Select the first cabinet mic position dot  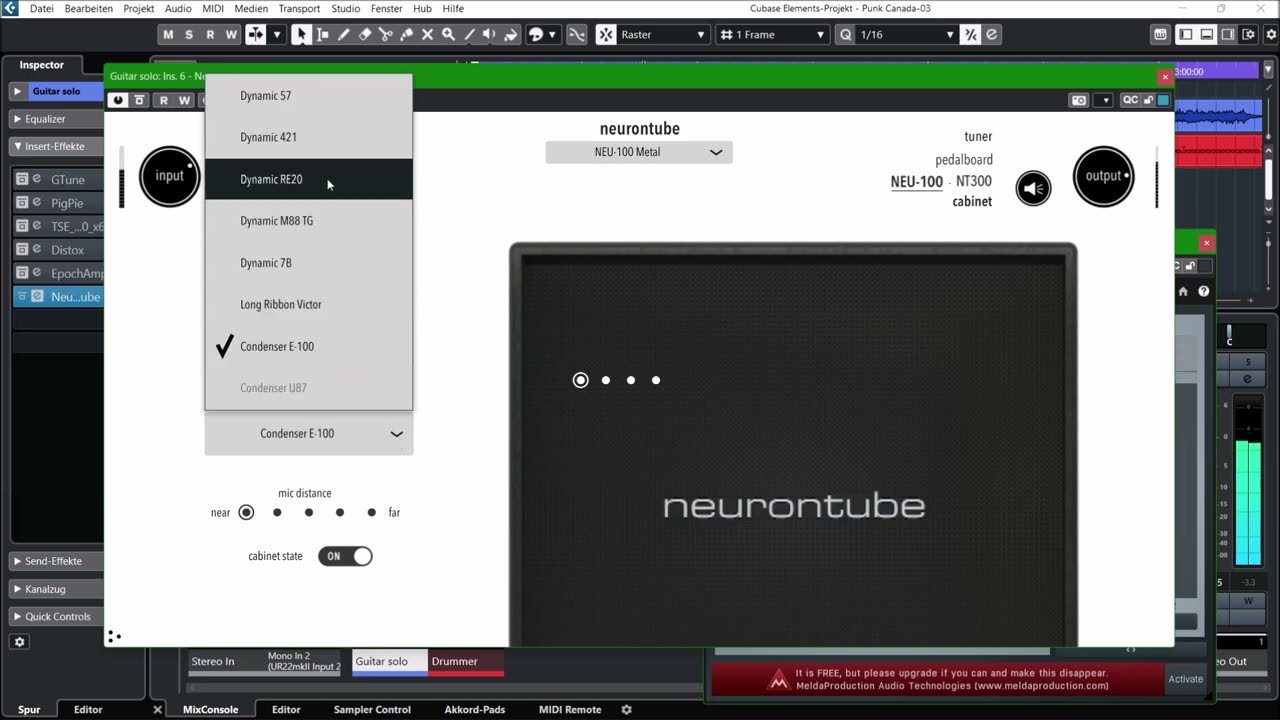point(580,380)
